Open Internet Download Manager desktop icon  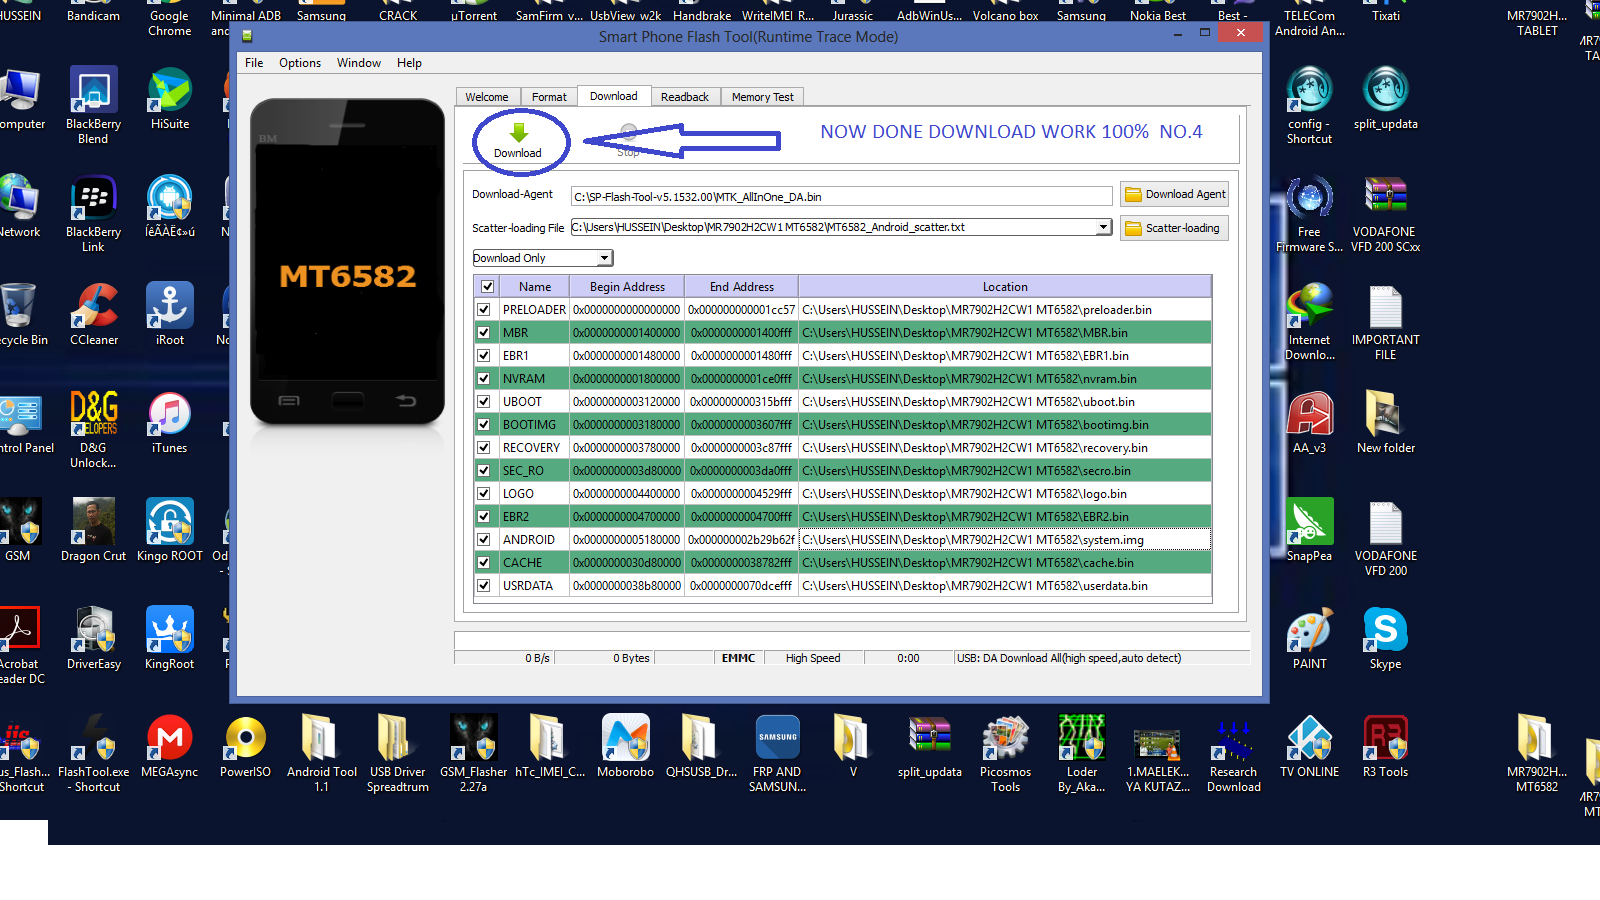pos(1309,321)
